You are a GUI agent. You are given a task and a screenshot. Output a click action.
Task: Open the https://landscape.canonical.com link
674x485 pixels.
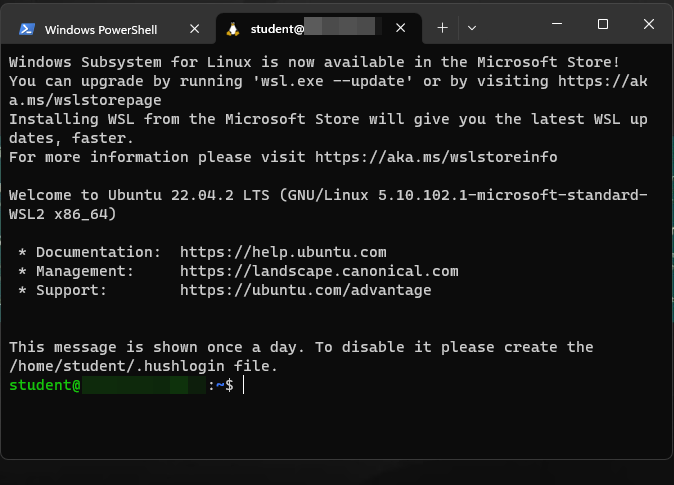click(319, 271)
